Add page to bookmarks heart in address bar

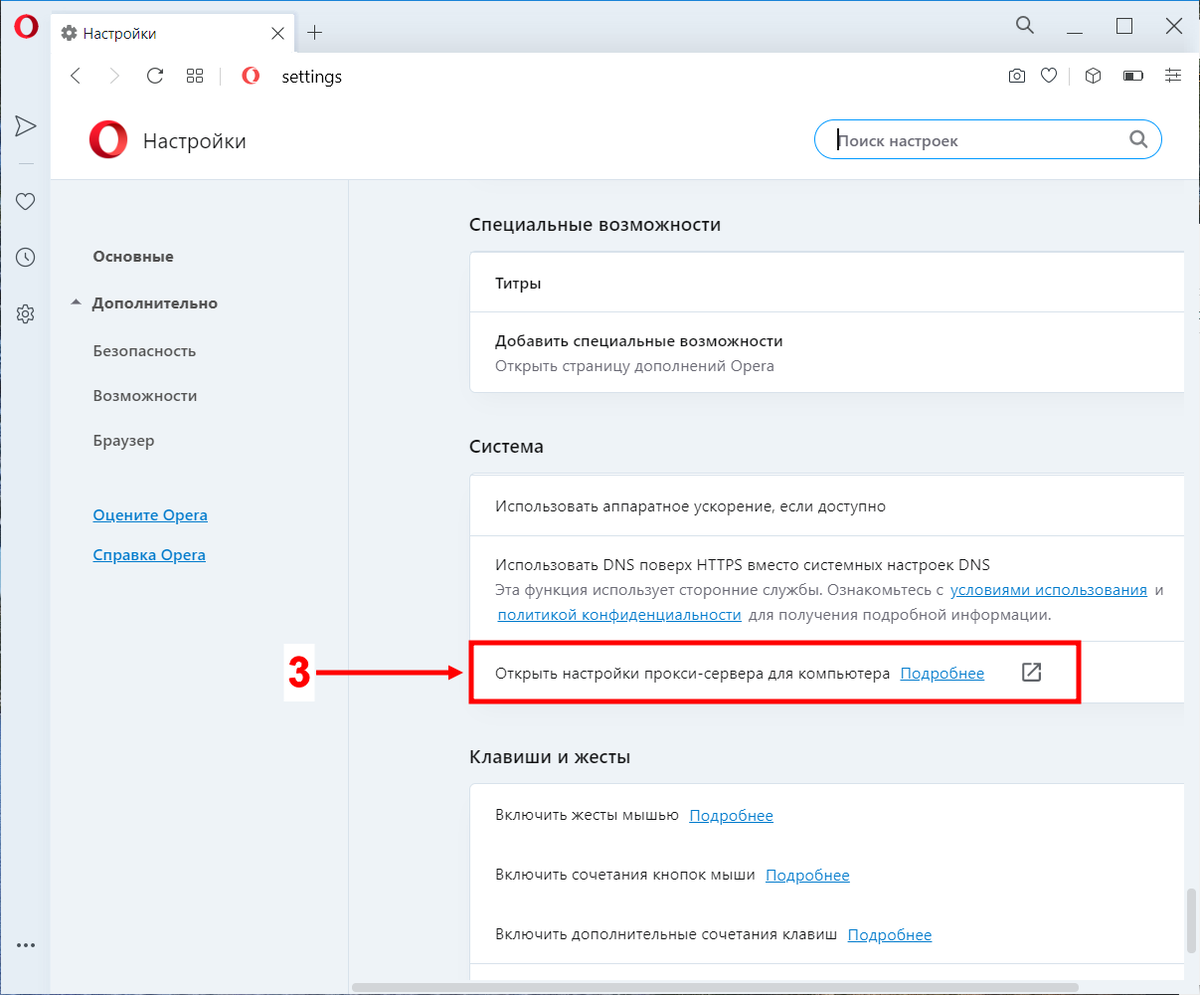click(1049, 76)
